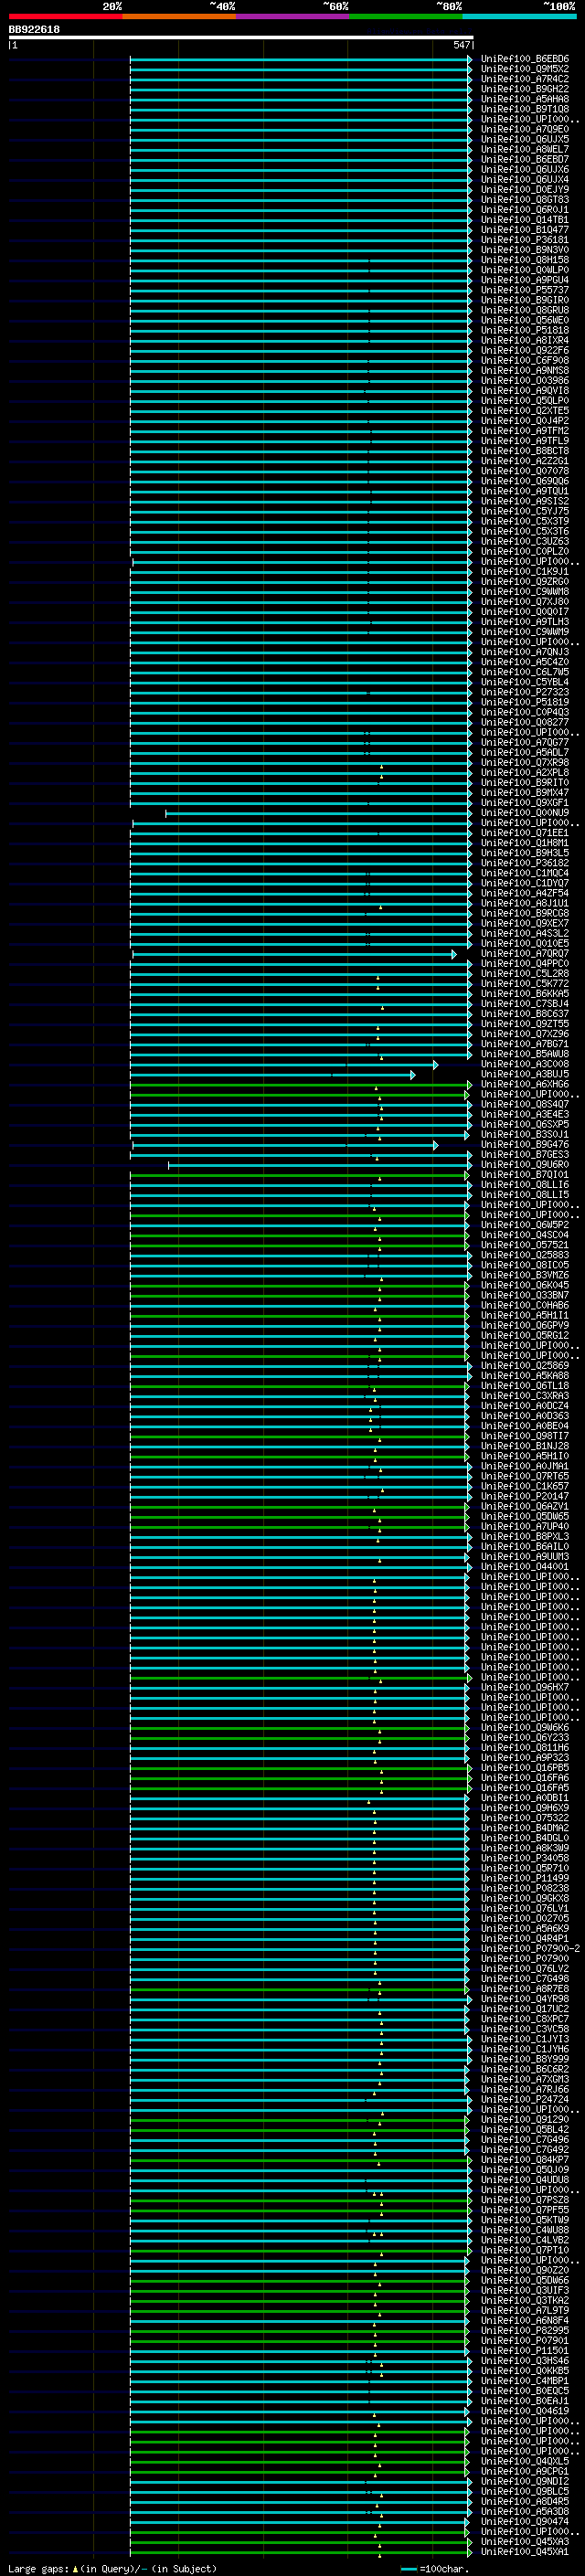Select the UniRef100_B7QI01 label
585x2576 pixels.
pos(524,1175)
